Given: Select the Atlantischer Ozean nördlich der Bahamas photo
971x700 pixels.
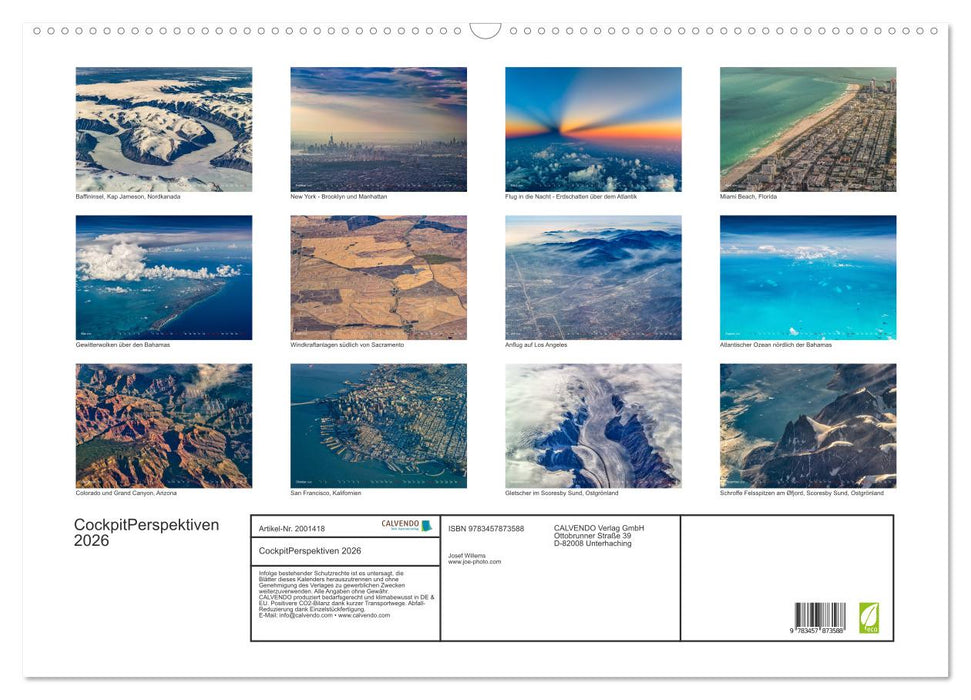Looking at the screenshot, I should click(x=808, y=277).
